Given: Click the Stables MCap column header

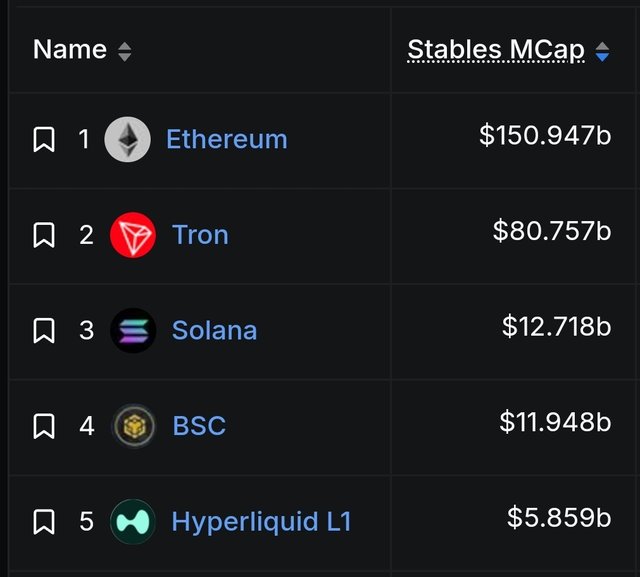Looking at the screenshot, I should 496,50.
